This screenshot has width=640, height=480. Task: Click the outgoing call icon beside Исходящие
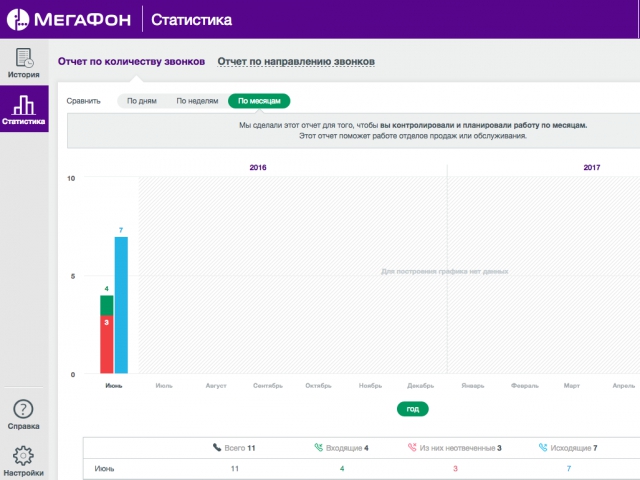point(543,447)
